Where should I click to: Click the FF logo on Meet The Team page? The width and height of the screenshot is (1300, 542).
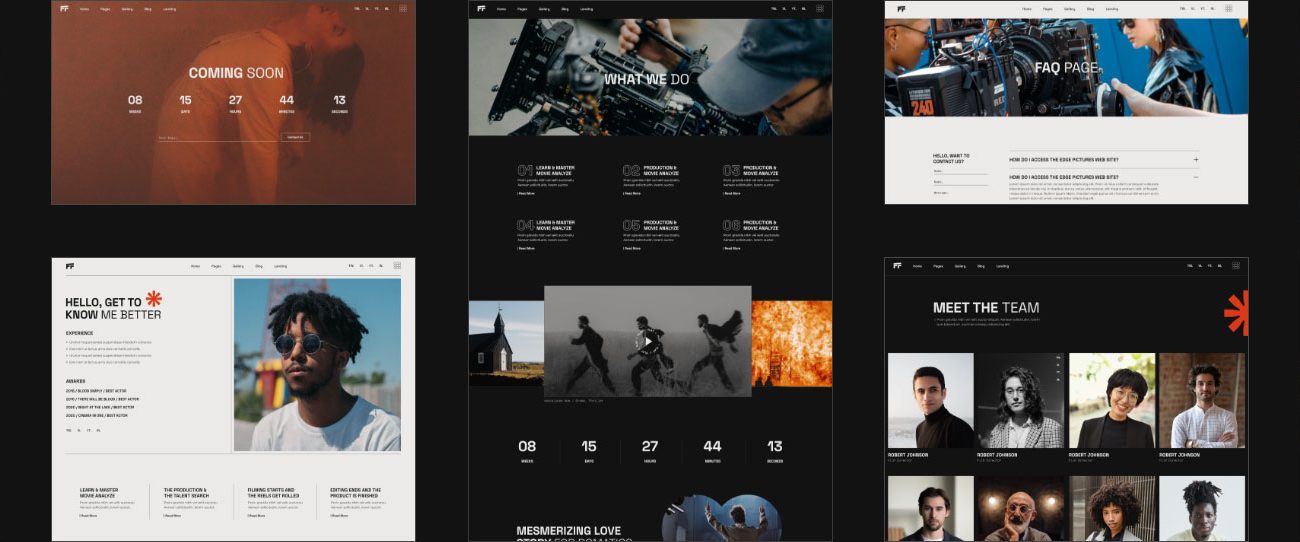coord(897,266)
